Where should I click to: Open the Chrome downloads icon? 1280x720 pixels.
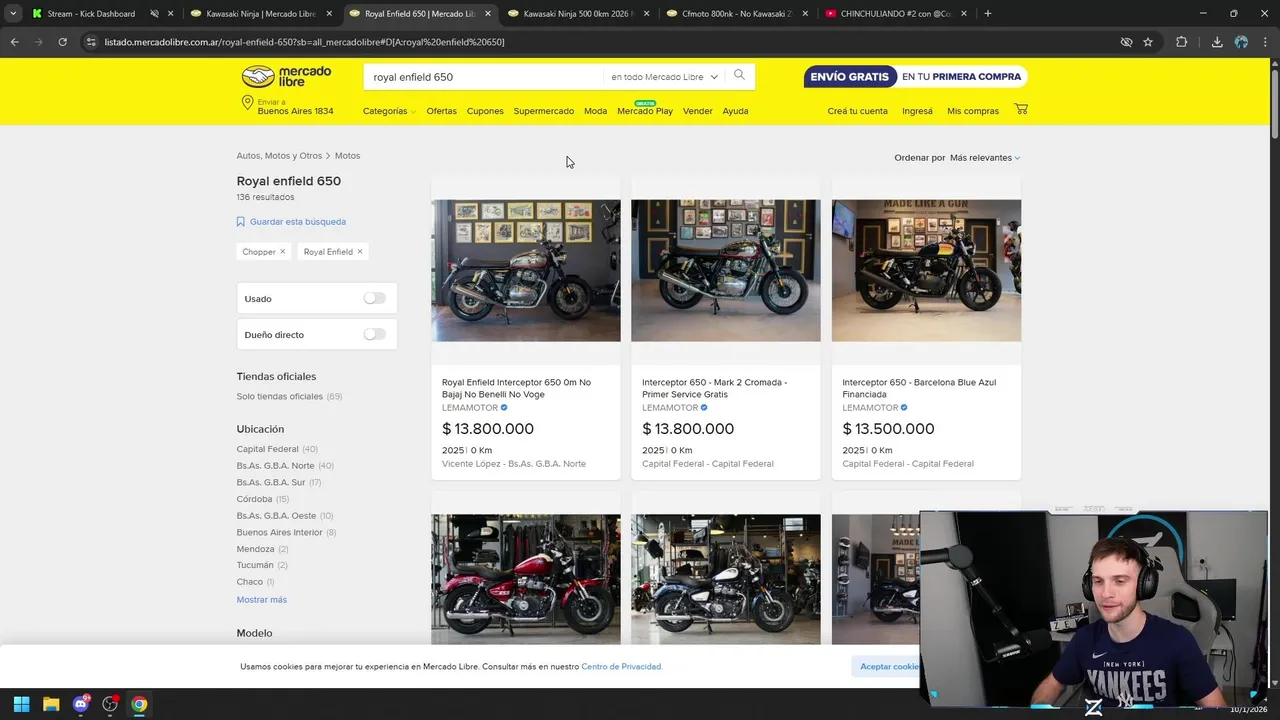1217,42
